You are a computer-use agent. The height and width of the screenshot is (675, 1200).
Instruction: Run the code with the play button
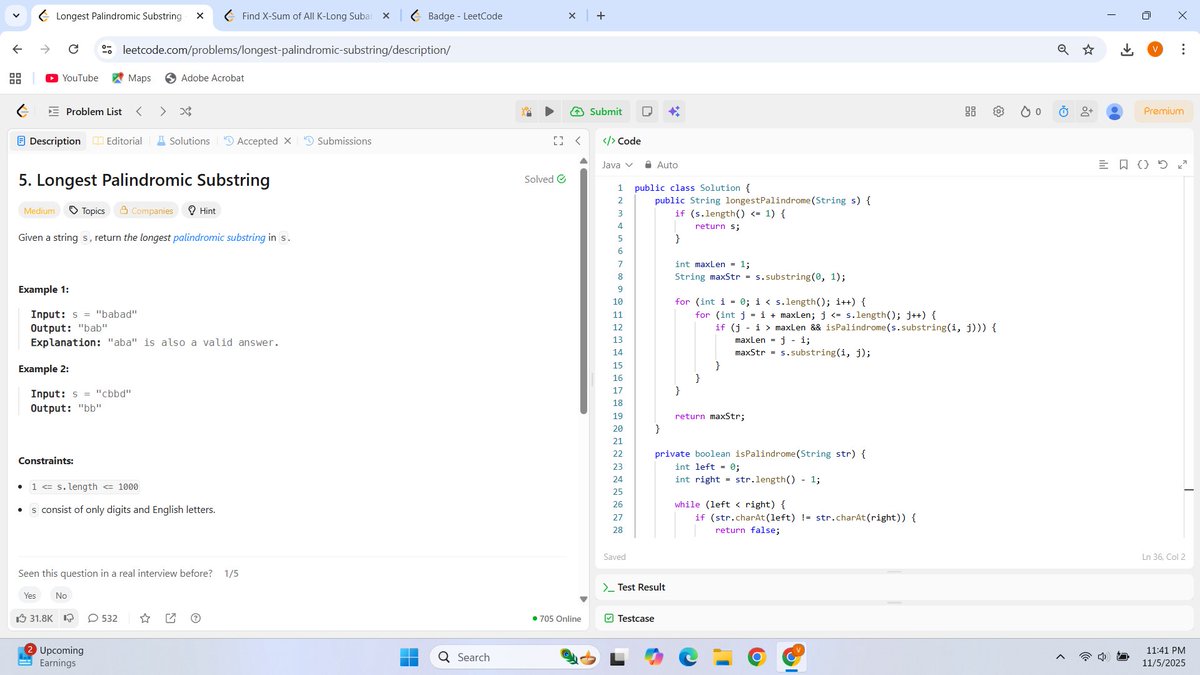click(549, 111)
